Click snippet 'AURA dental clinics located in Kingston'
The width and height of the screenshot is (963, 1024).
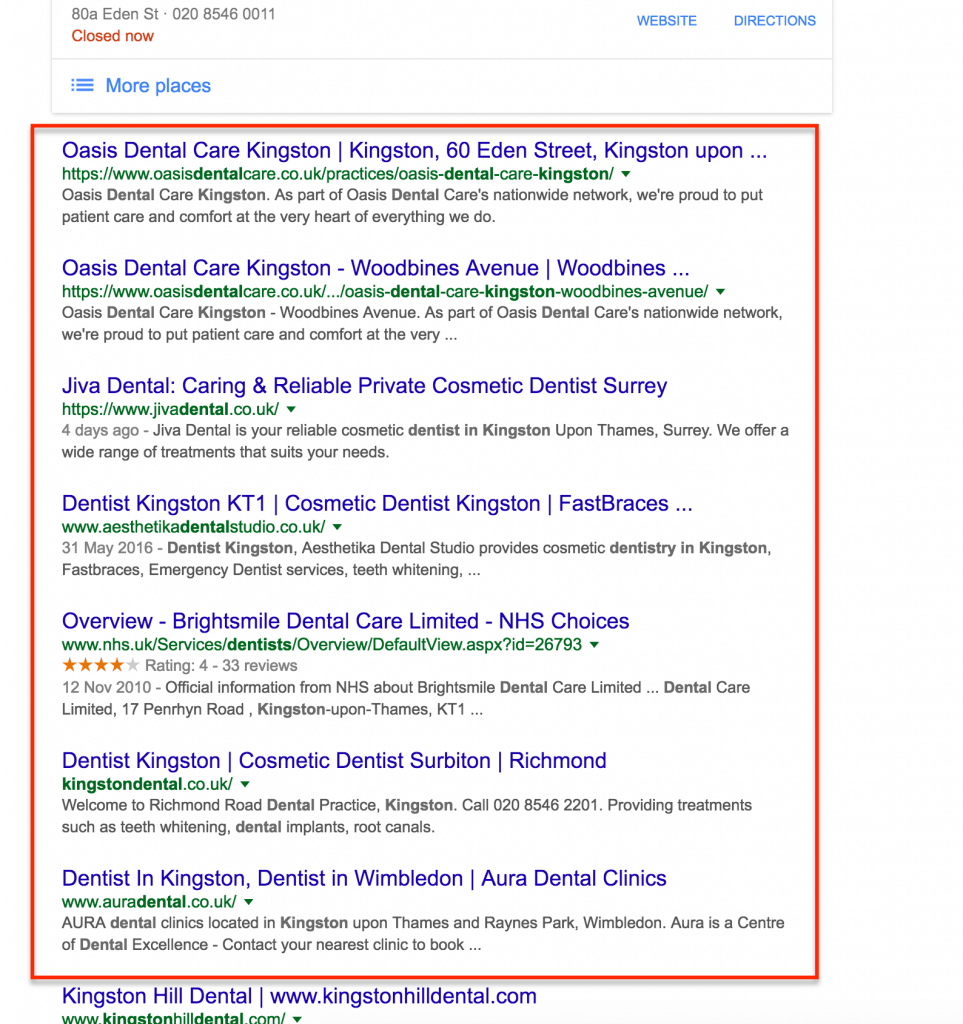[x=423, y=933]
